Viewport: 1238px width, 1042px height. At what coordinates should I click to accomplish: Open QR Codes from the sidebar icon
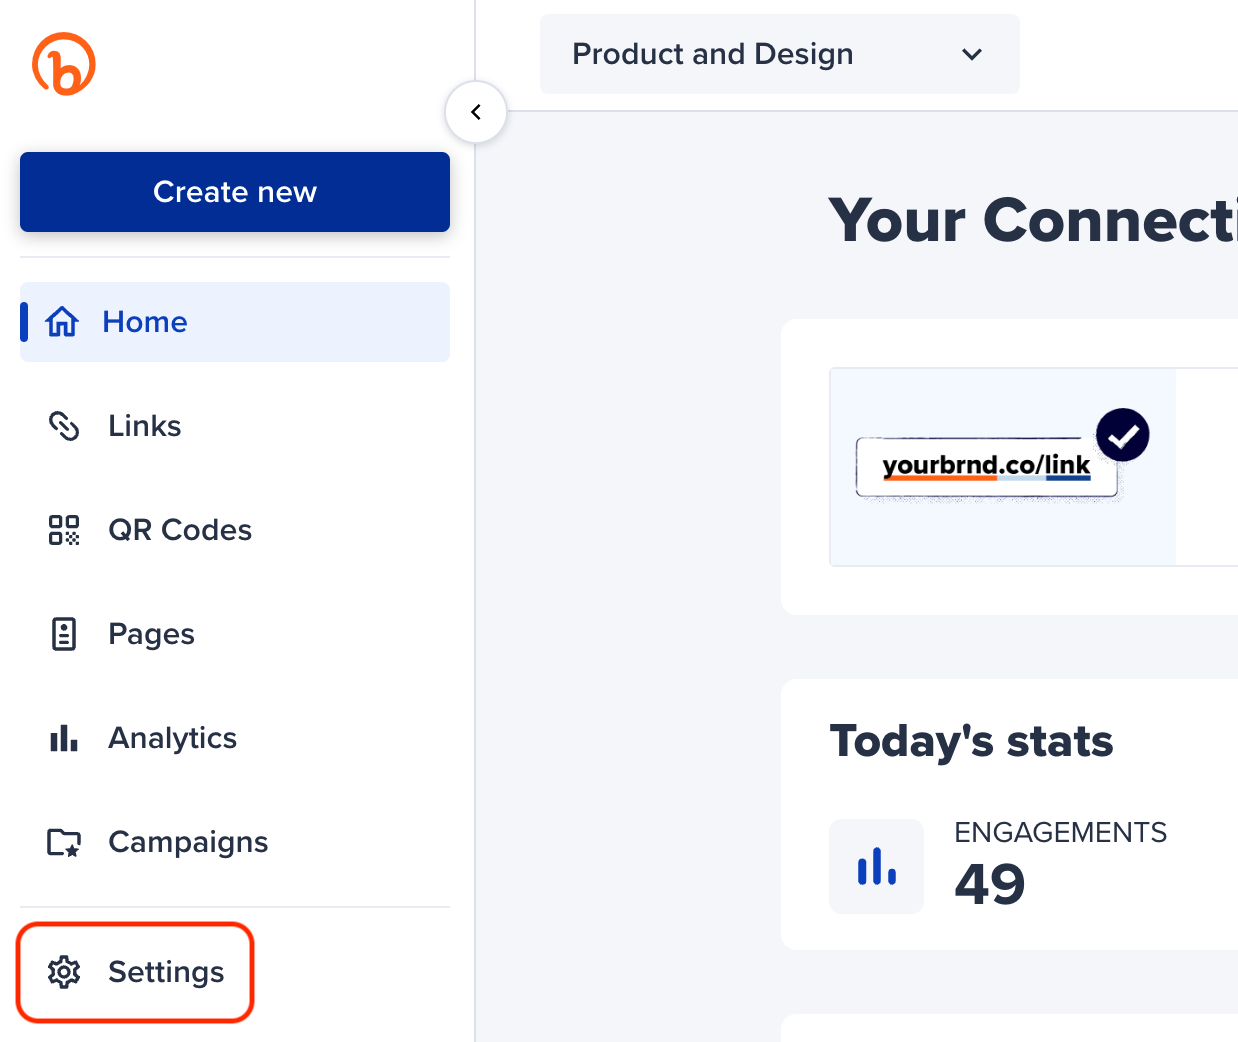[63, 530]
